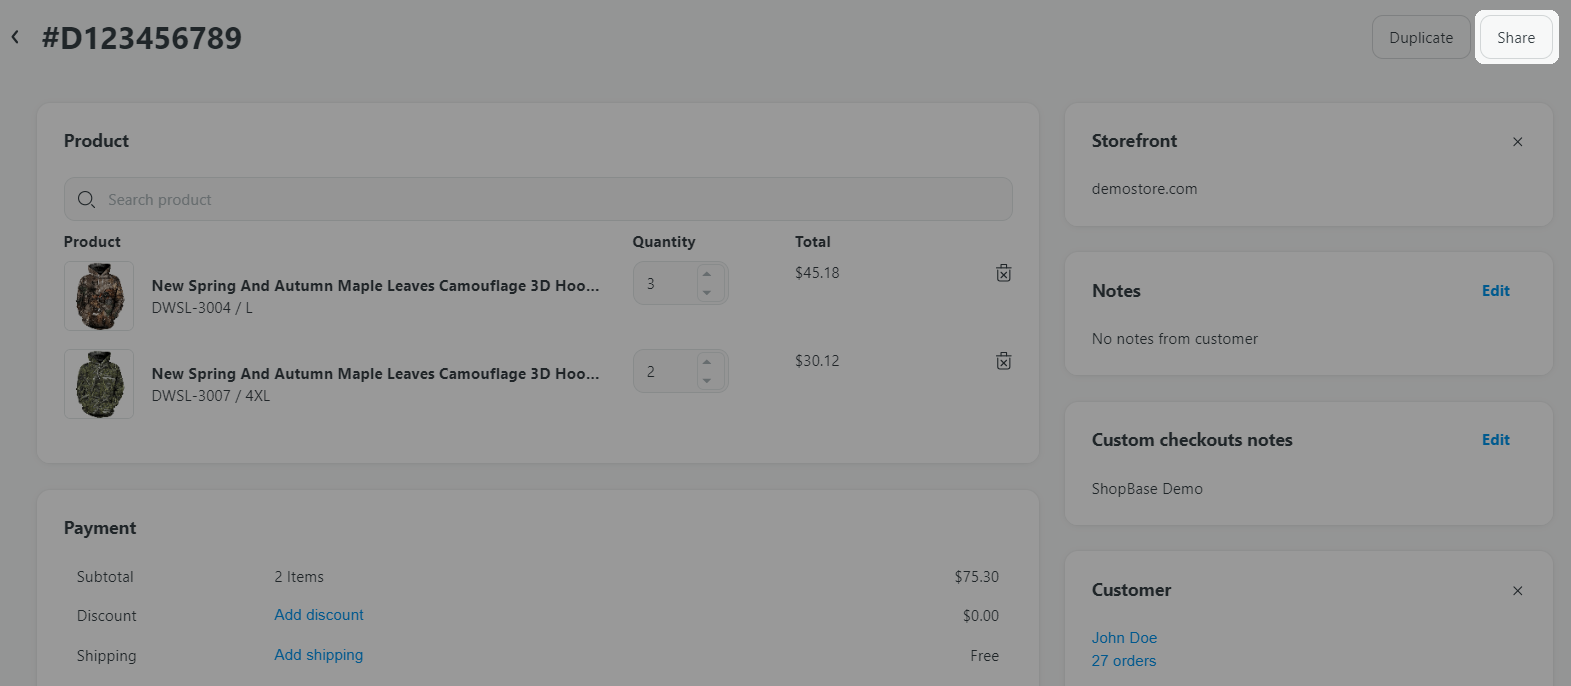Click product title for DWSL-3004 / L
The image size is (1571, 686).
click(x=376, y=286)
